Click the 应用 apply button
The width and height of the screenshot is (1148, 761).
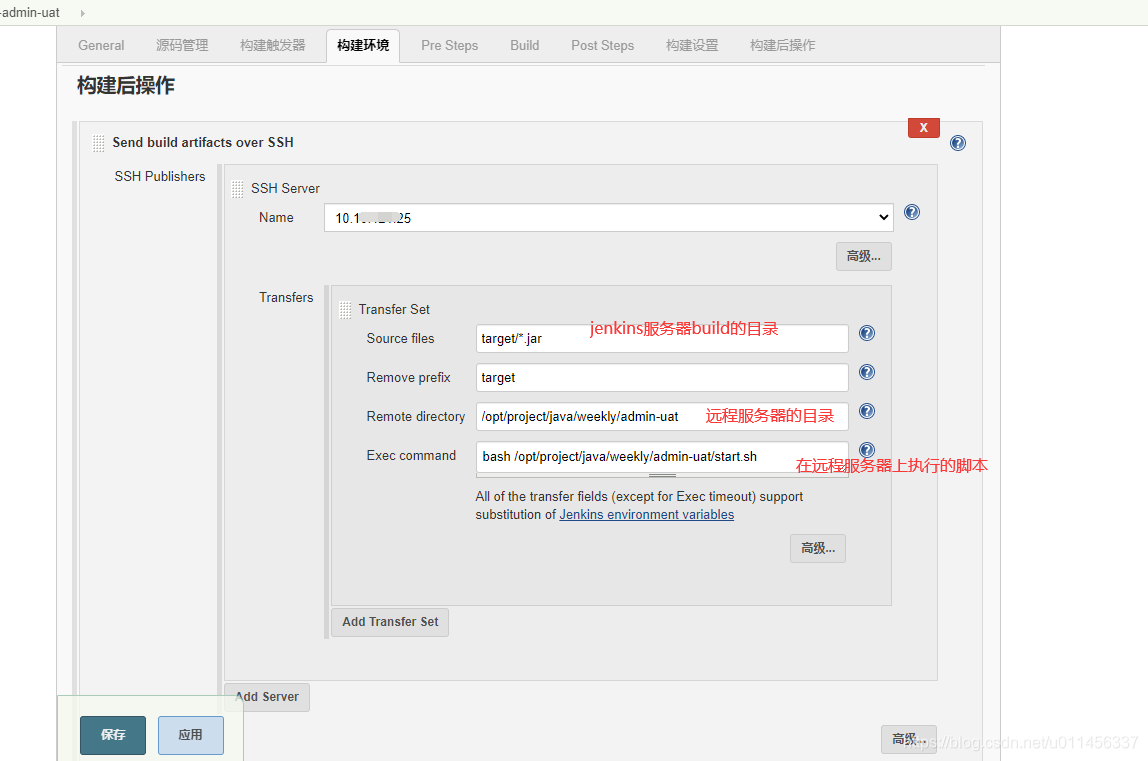(x=190, y=735)
